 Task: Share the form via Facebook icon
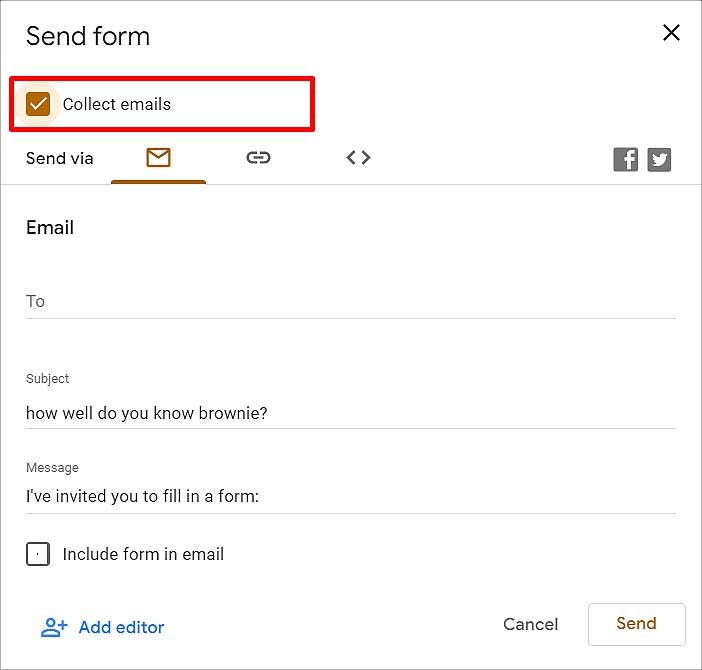tap(625, 159)
